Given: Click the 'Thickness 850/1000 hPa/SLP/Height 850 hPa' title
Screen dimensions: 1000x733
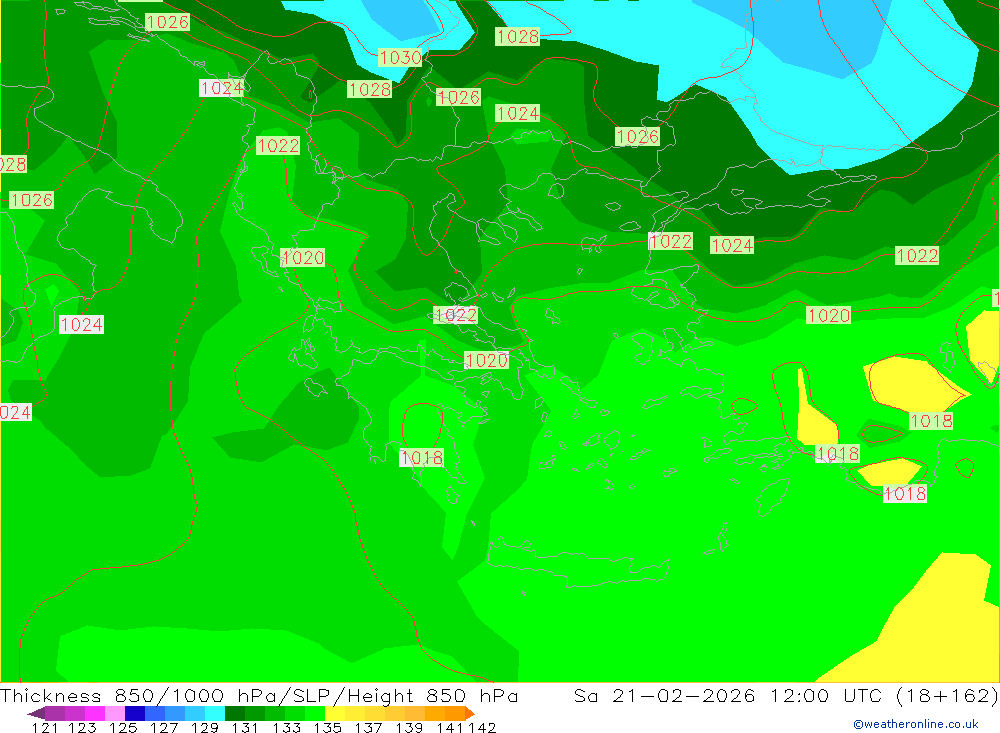Looking at the screenshot, I should coord(259,695).
